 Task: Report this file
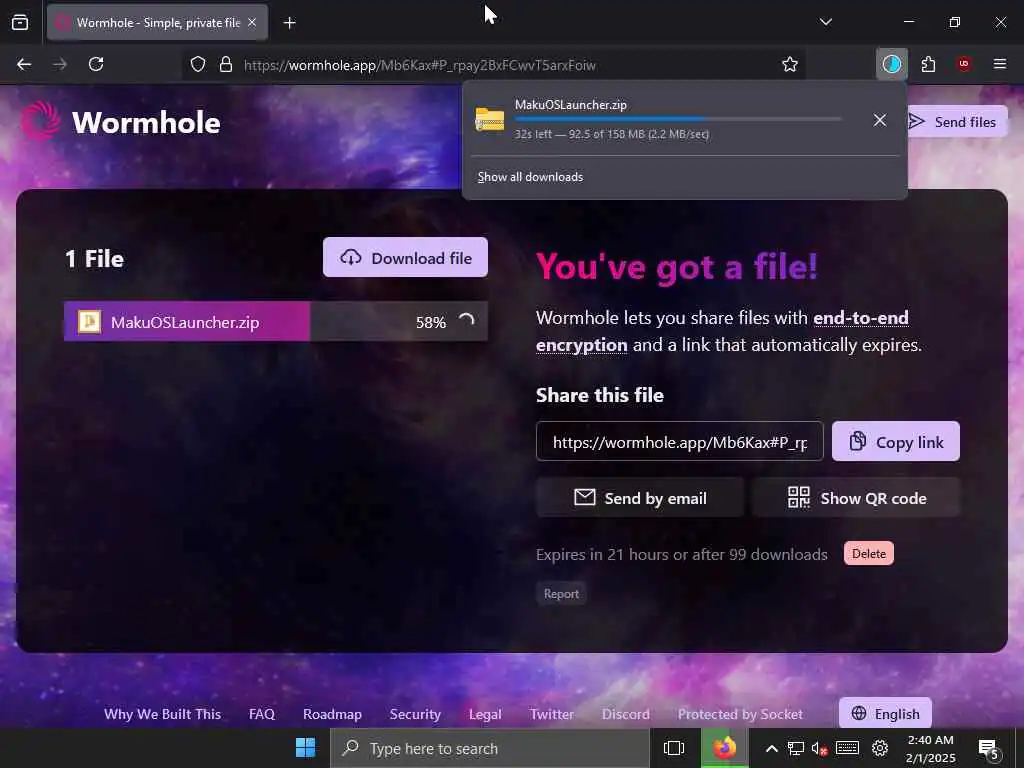click(561, 594)
